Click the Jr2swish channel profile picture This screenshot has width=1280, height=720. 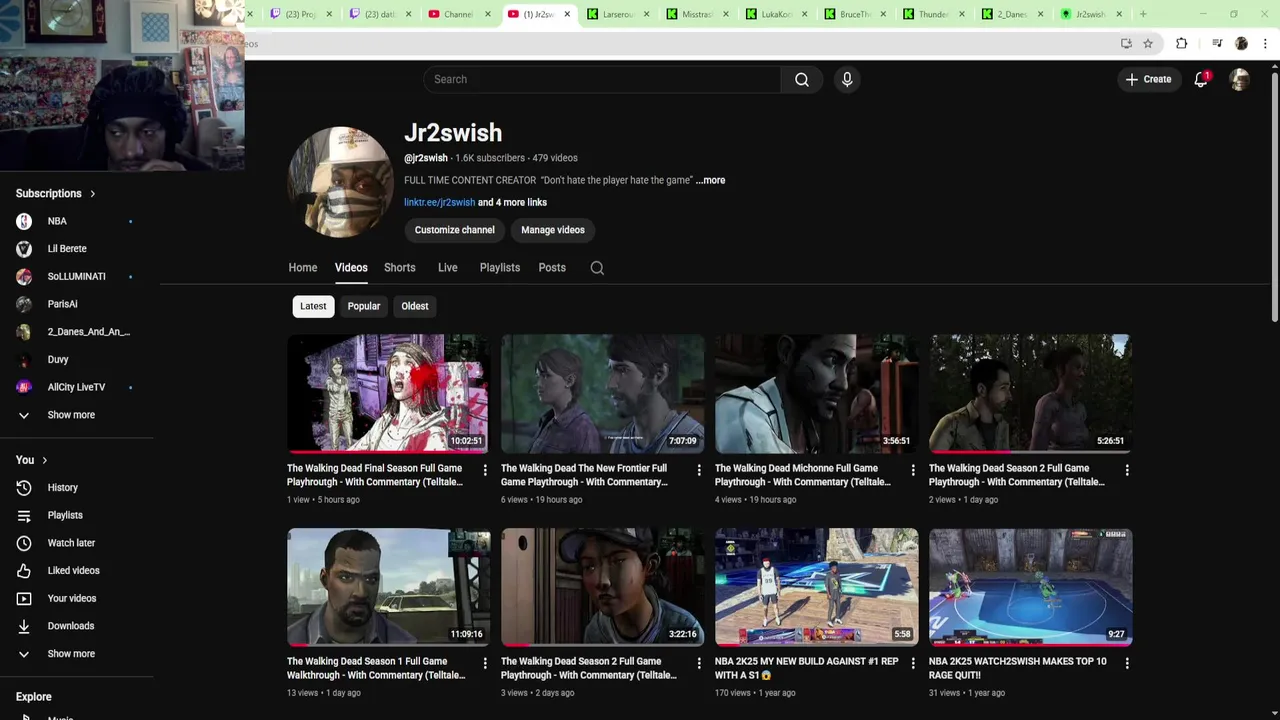click(341, 181)
